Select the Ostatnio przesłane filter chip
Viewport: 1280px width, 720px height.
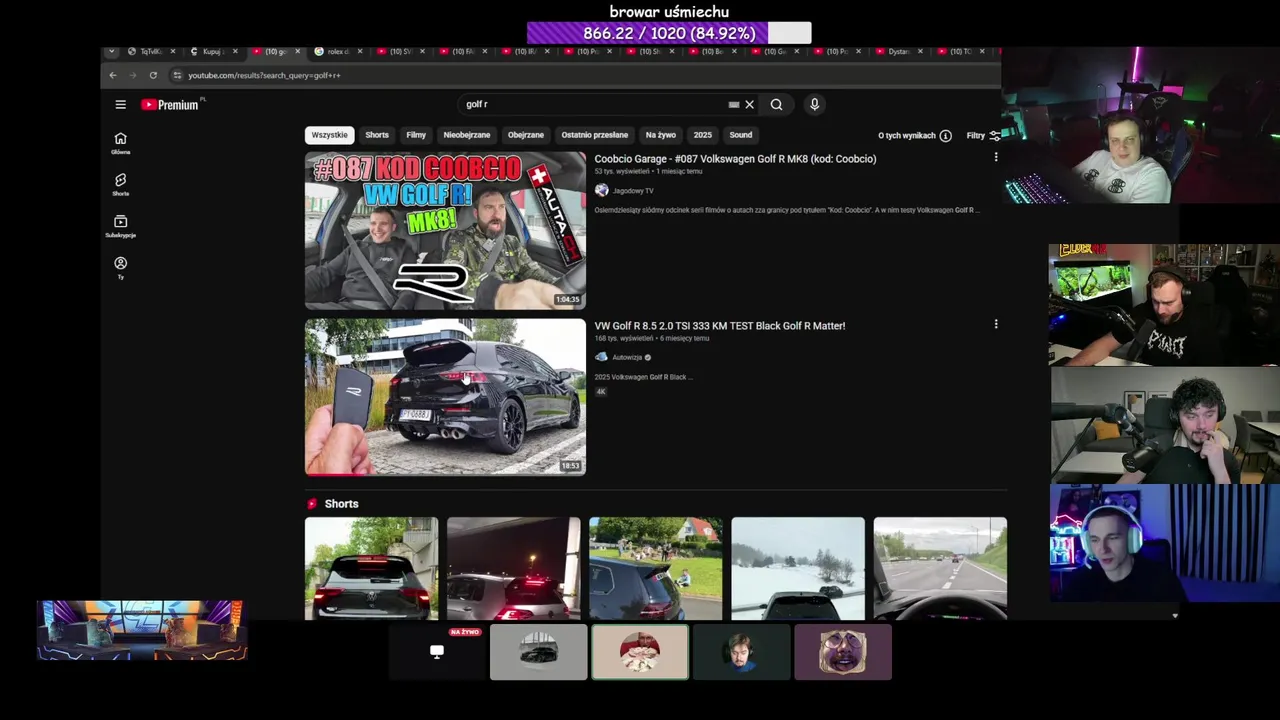[595, 135]
